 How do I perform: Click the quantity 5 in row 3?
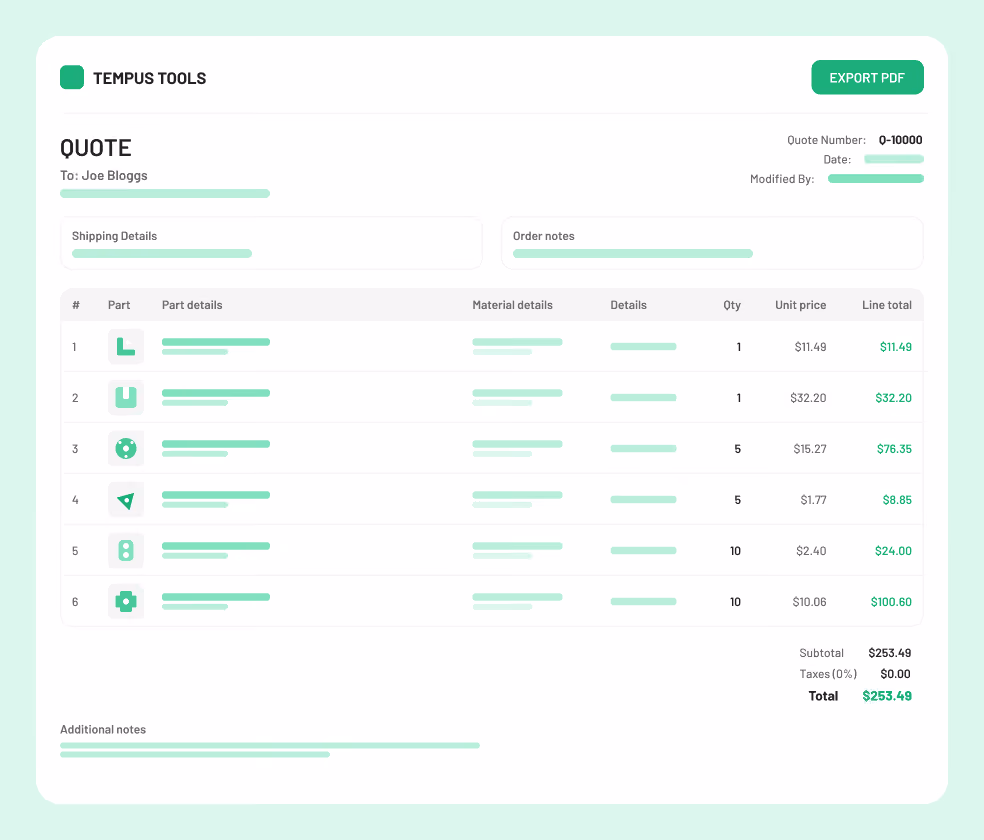coord(737,449)
